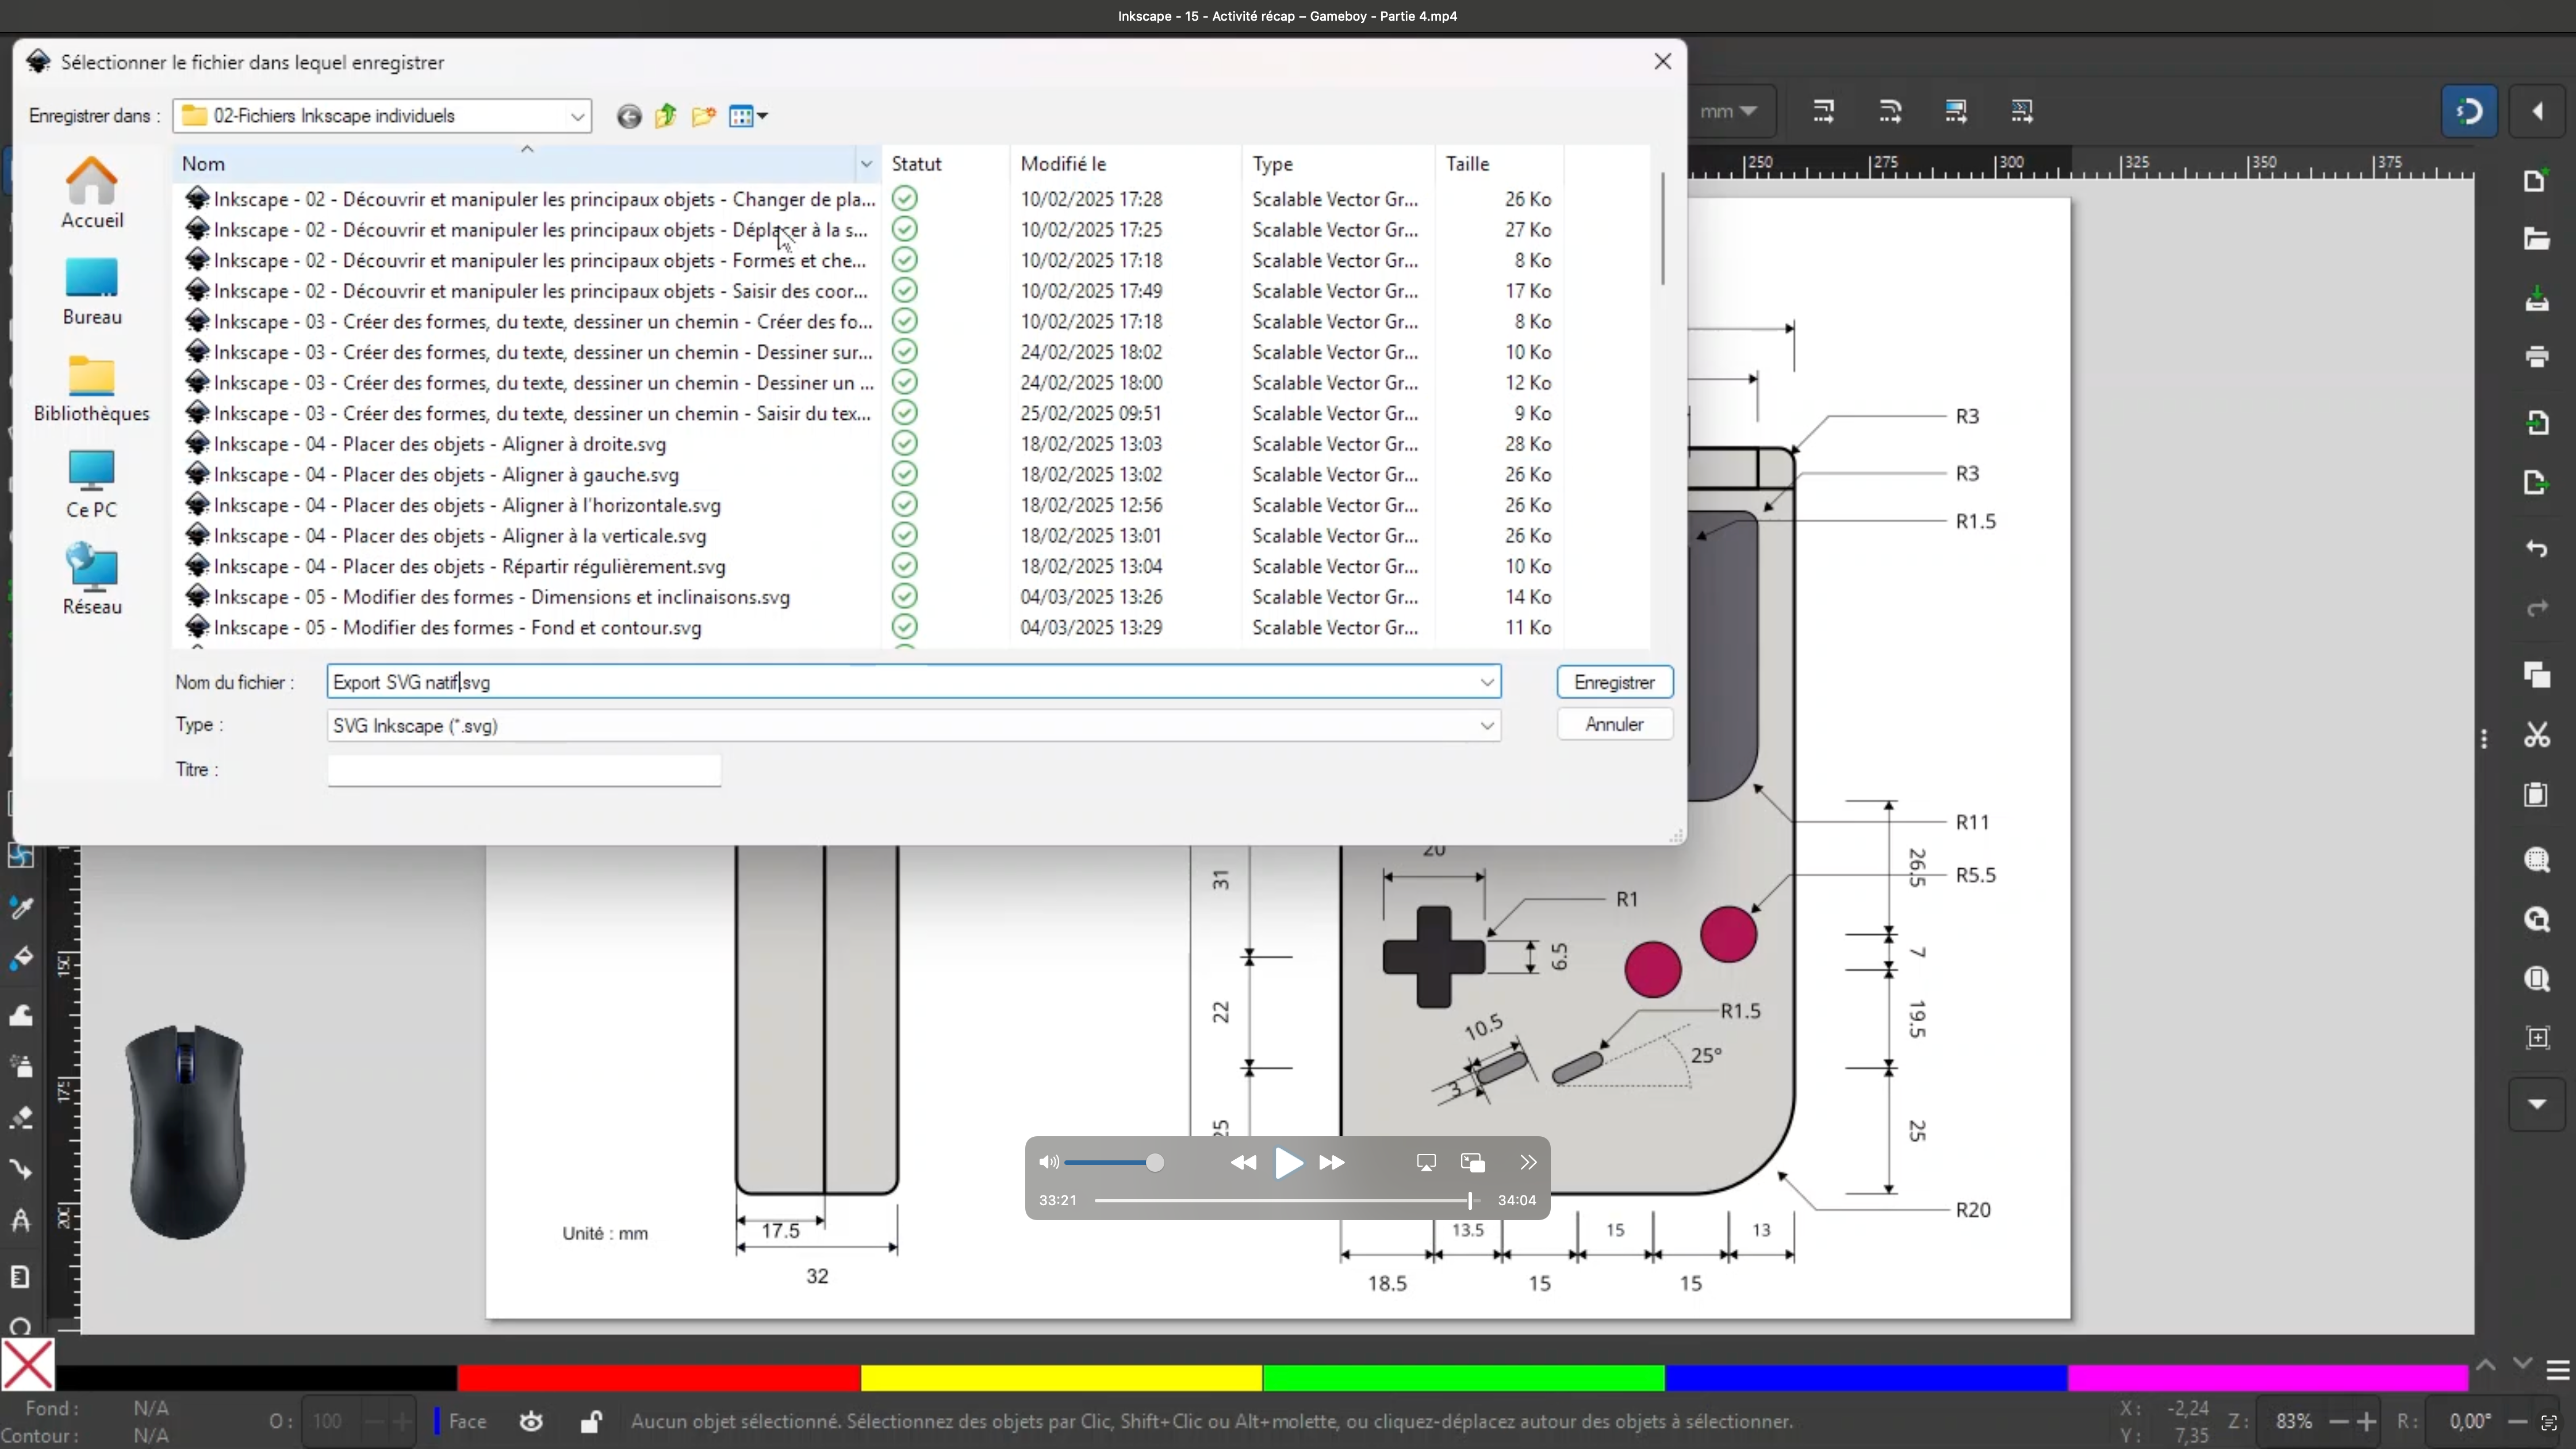
Task: Select the Eraser tool
Action: click(x=21, y=1117)
